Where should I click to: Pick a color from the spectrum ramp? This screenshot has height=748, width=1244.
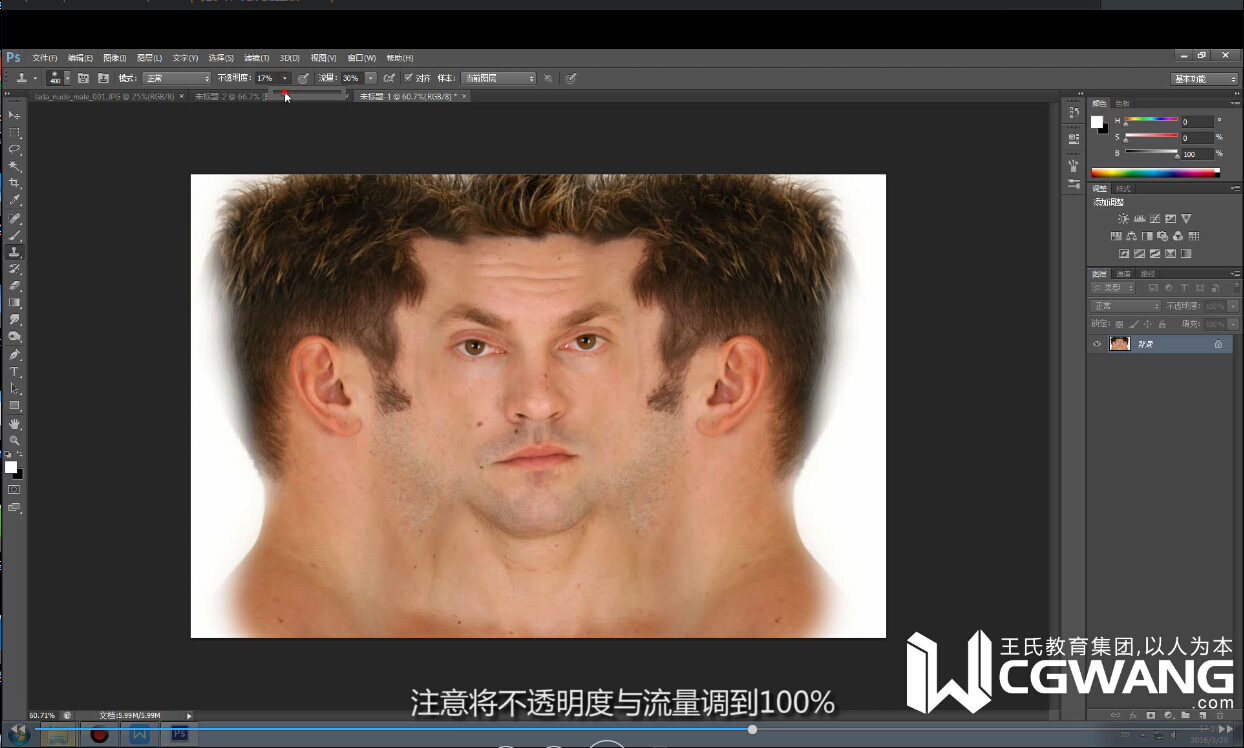[x=1155, y=172]
